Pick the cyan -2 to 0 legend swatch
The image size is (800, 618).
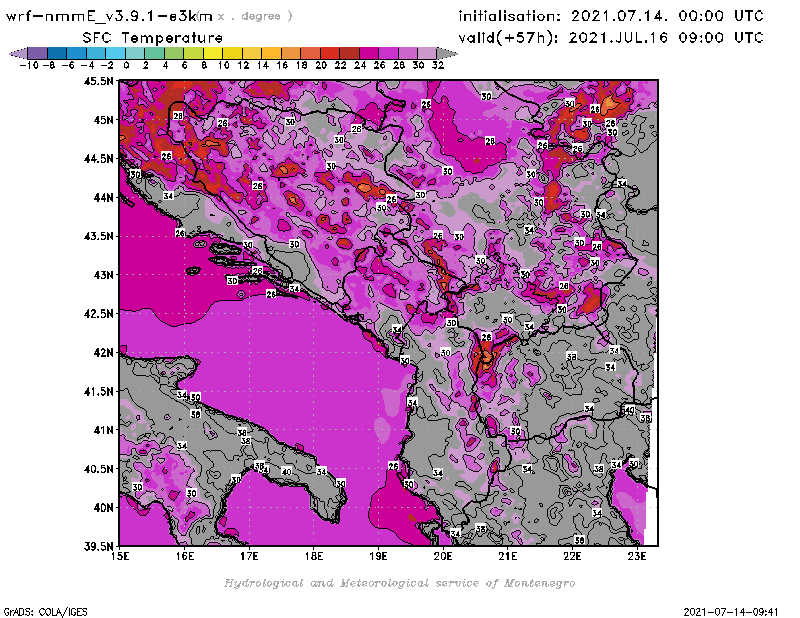pos(116,53)
